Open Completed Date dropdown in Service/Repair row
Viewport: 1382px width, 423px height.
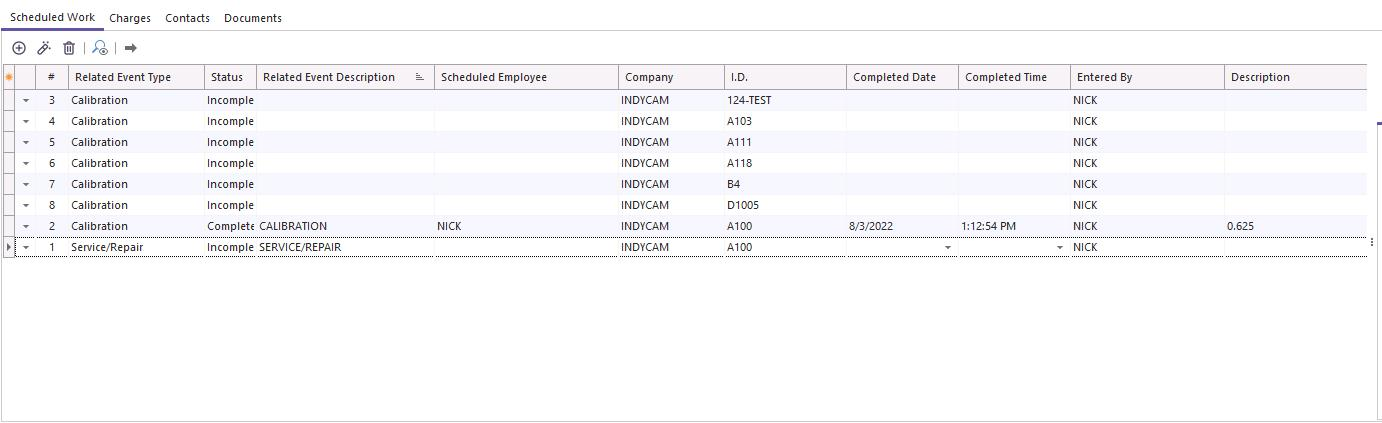tap(947, 248)
